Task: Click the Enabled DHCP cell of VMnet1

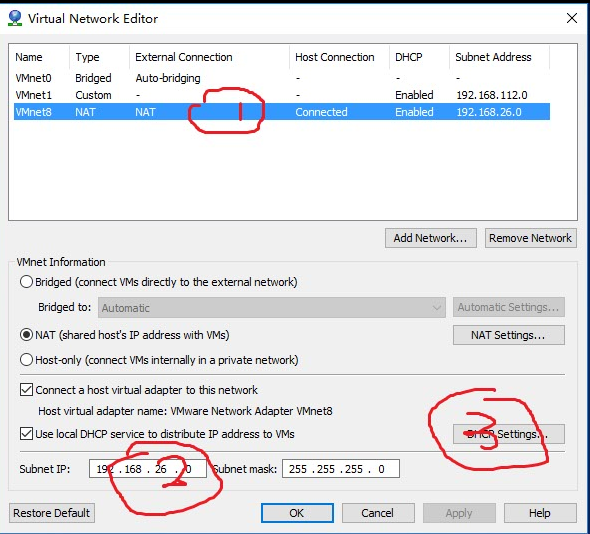Action: [x=414, y=95]
